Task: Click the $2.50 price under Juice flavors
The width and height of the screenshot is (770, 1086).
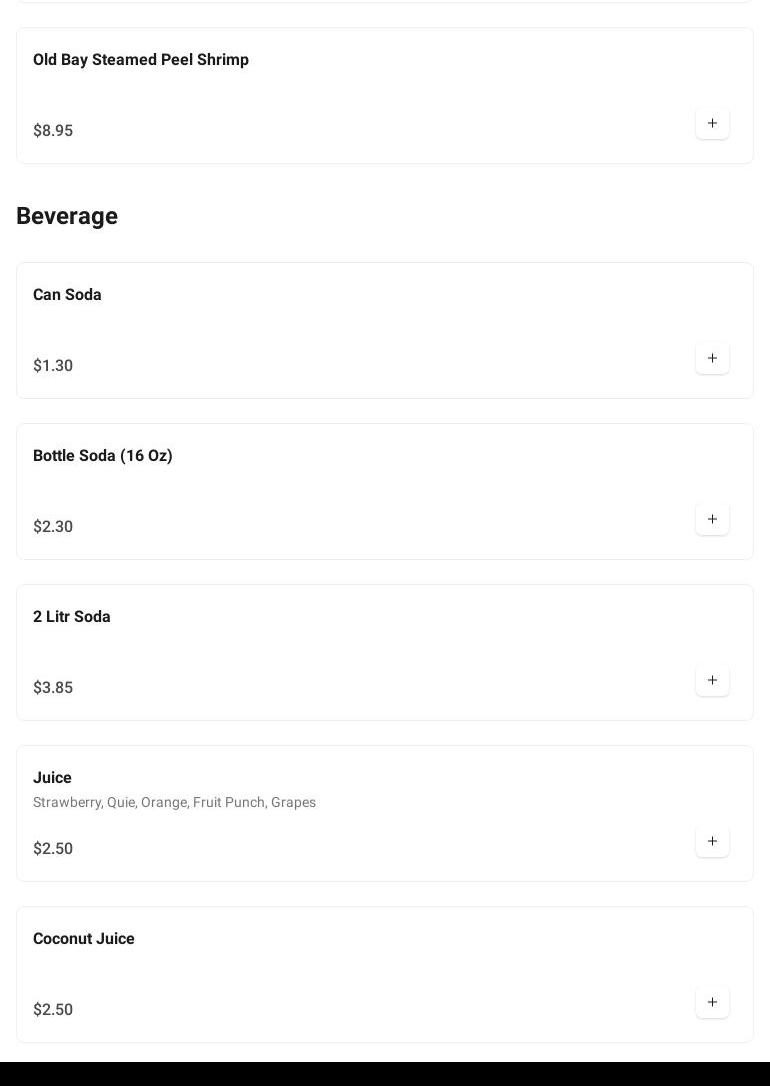Action: pyautogui.click(x=53, y=849)
